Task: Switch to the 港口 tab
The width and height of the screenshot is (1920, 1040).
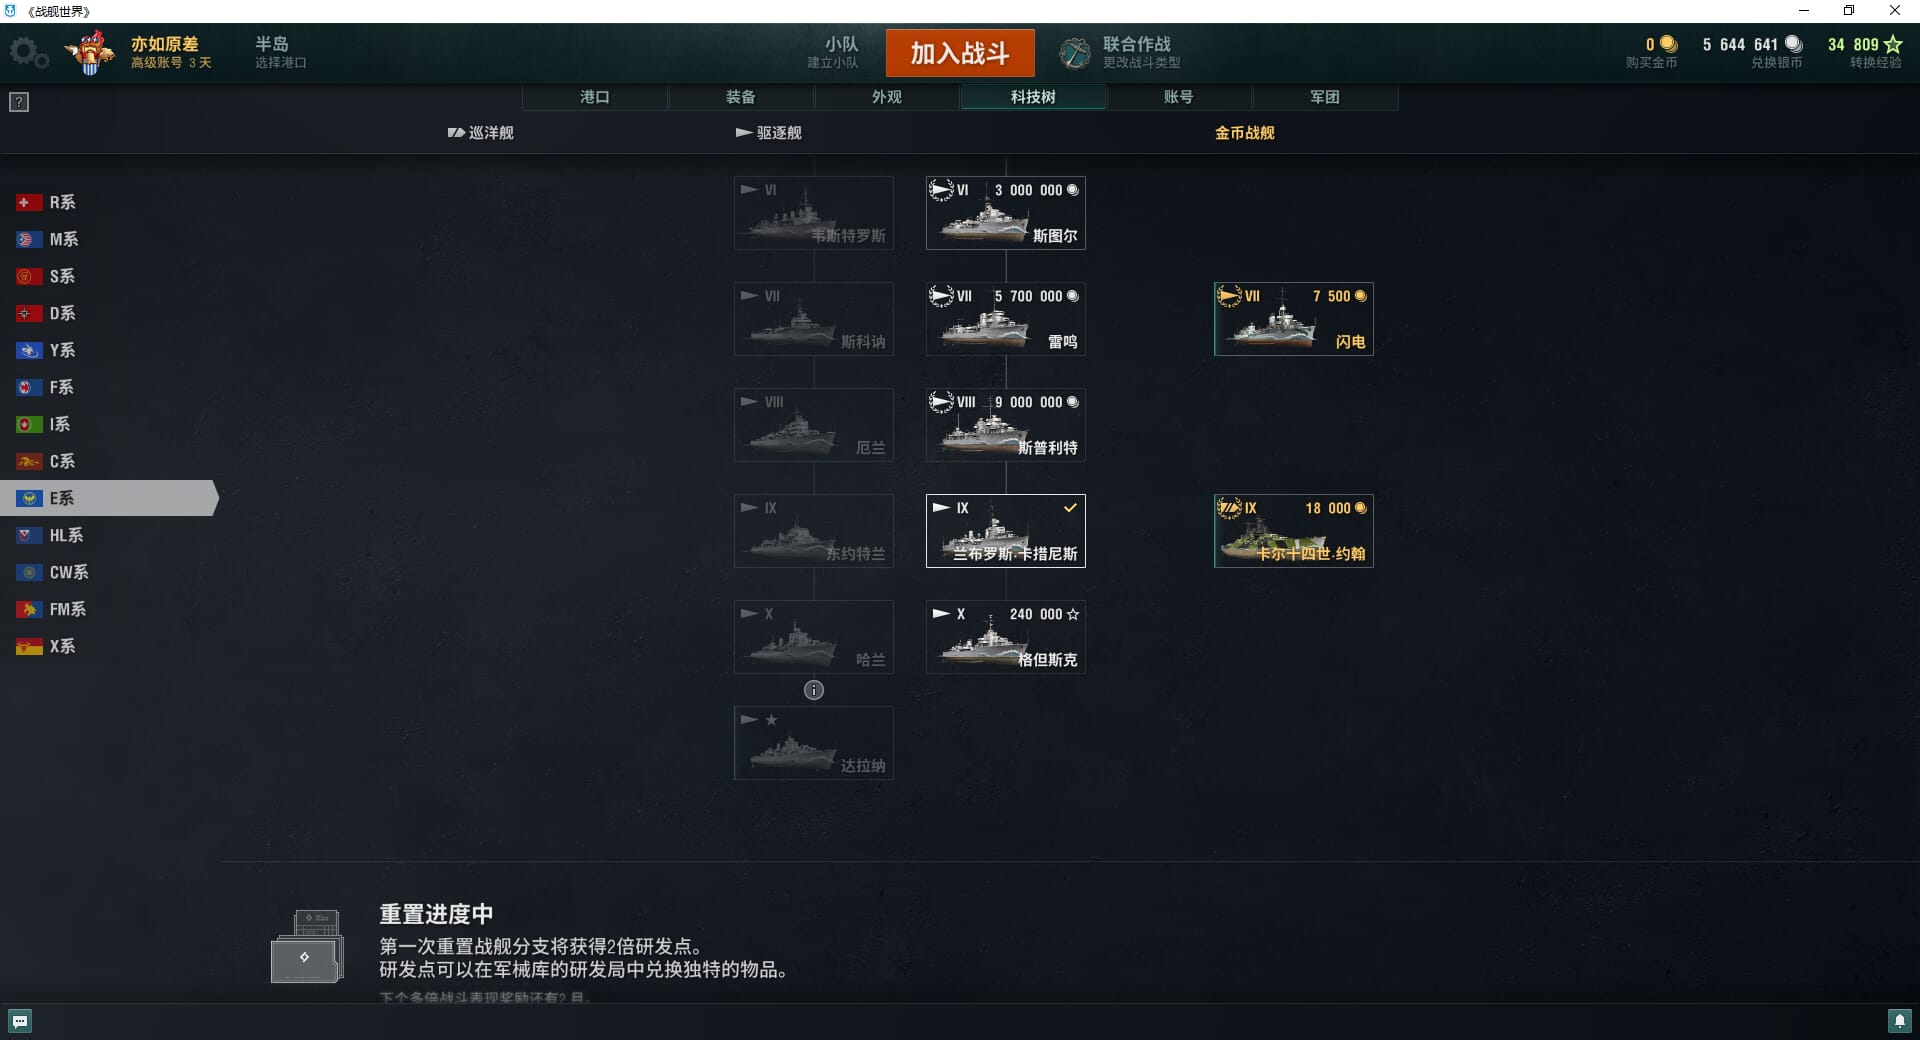Action: (x=595, y=97)
